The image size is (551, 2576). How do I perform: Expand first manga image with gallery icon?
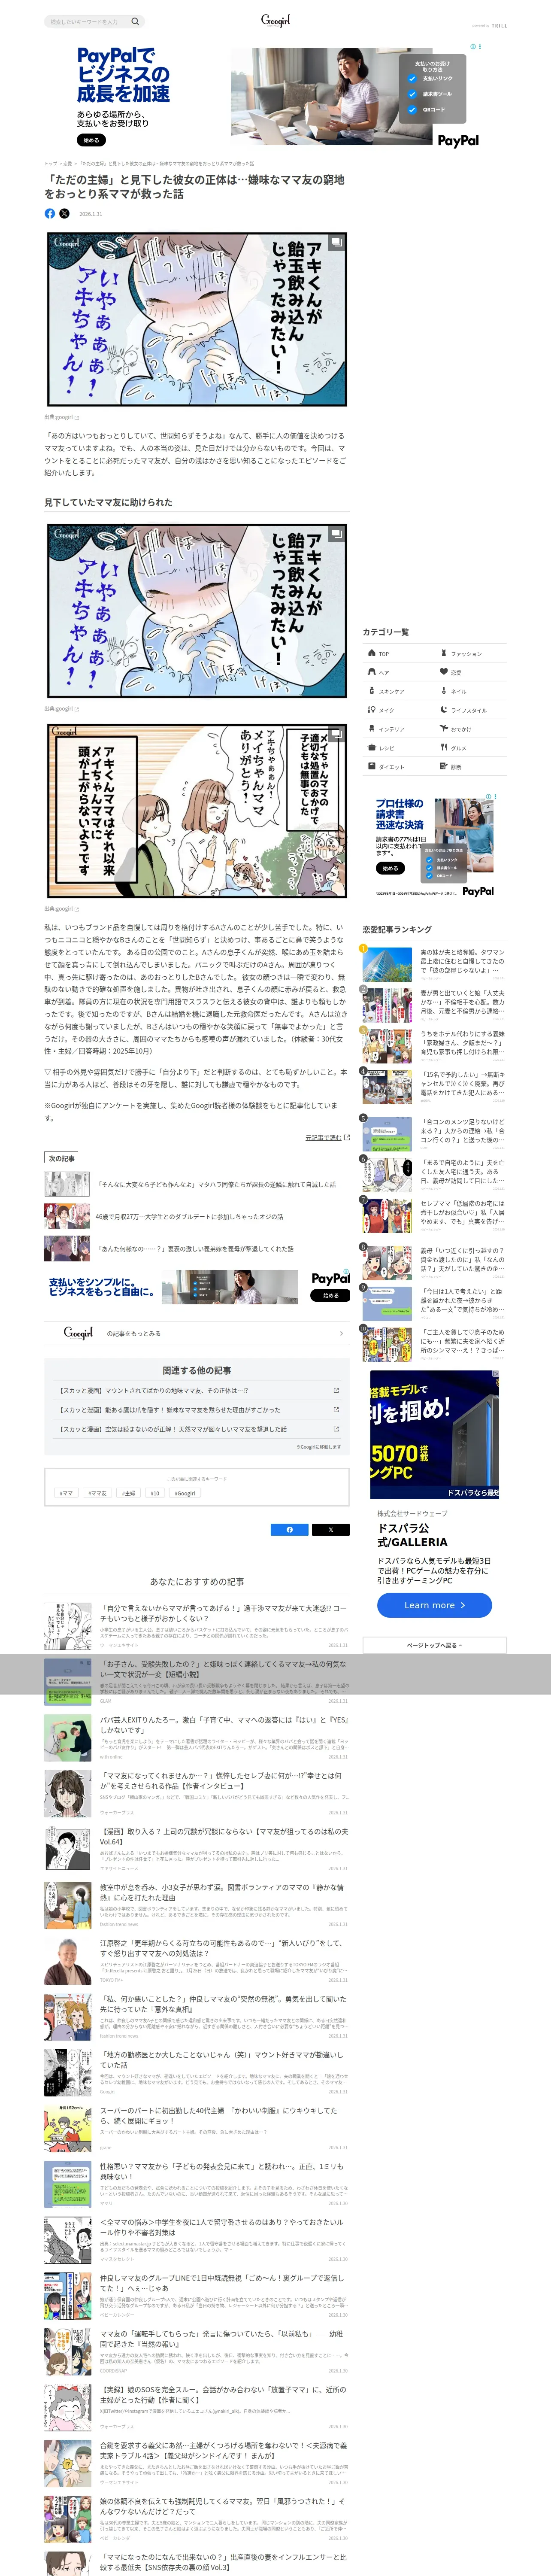337,242
